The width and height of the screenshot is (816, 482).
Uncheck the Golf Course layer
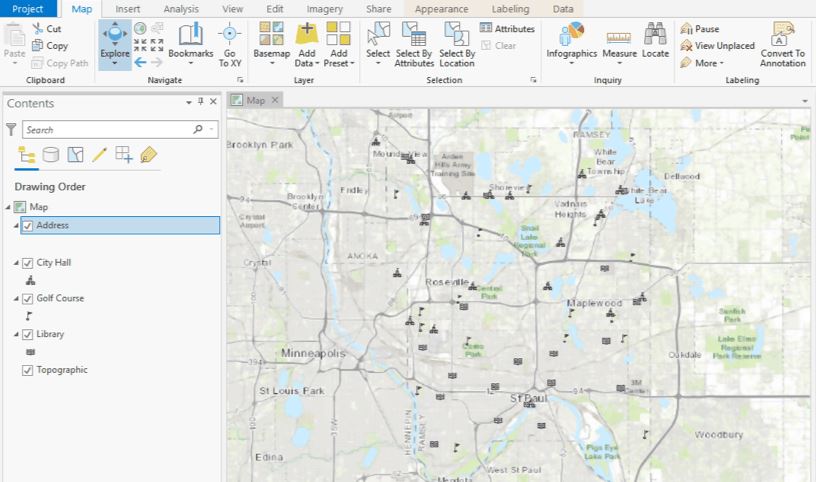pyautogui.click(x=28, y=299)
